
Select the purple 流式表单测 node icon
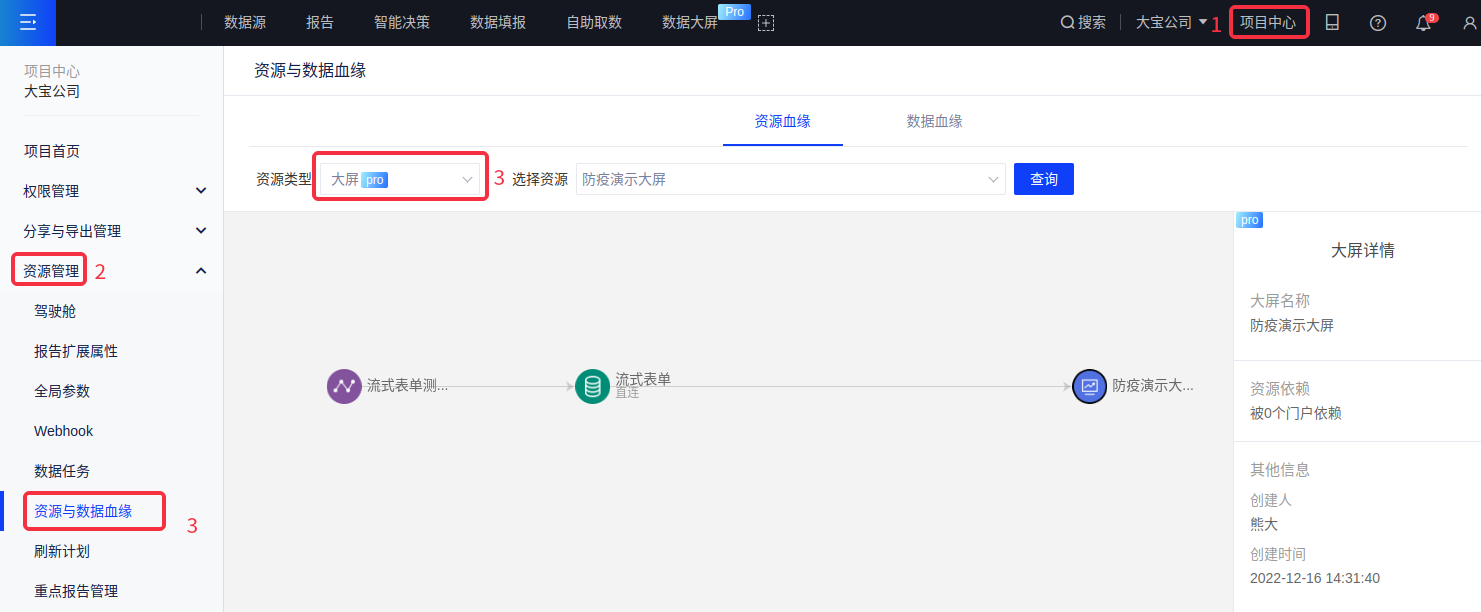(x=344, y=386)
